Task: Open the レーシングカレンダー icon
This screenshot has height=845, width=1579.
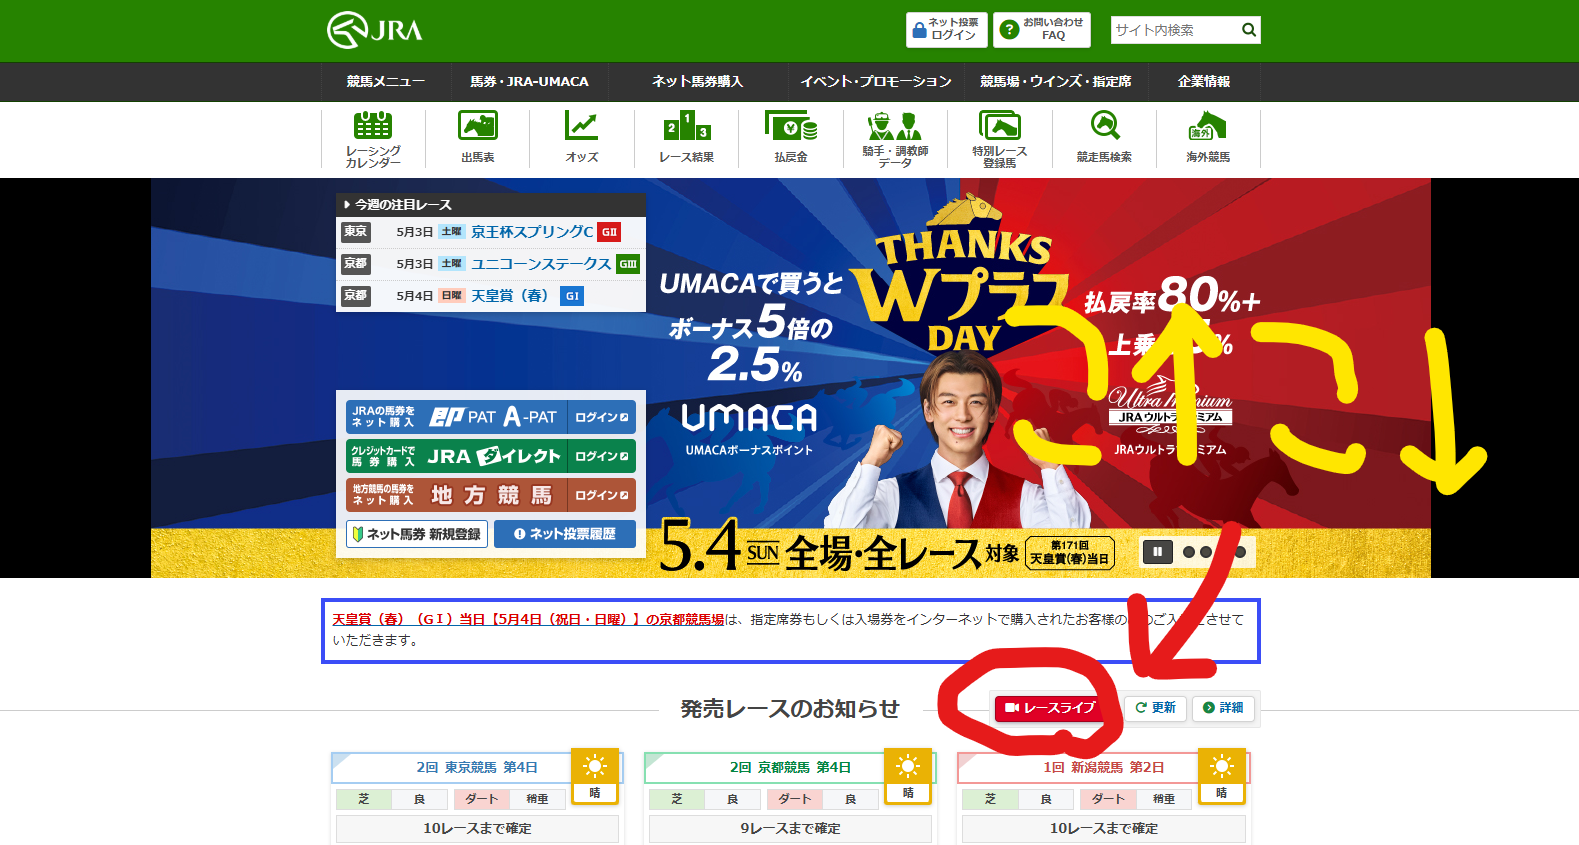Action: [x=373, y=139]
